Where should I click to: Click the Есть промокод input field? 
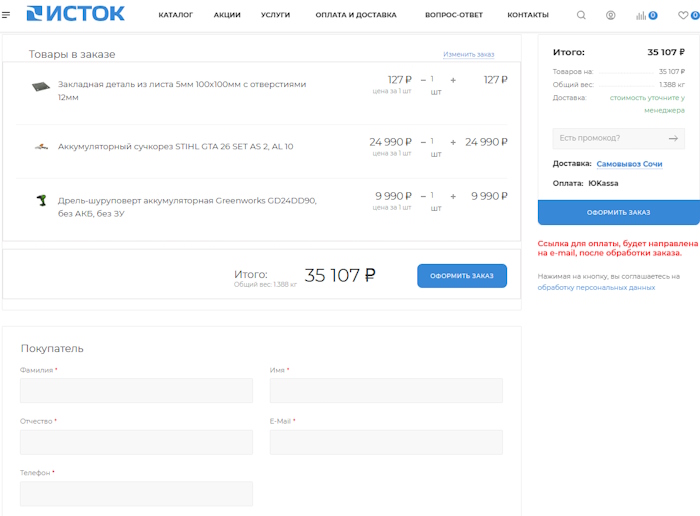pos(606,138)
